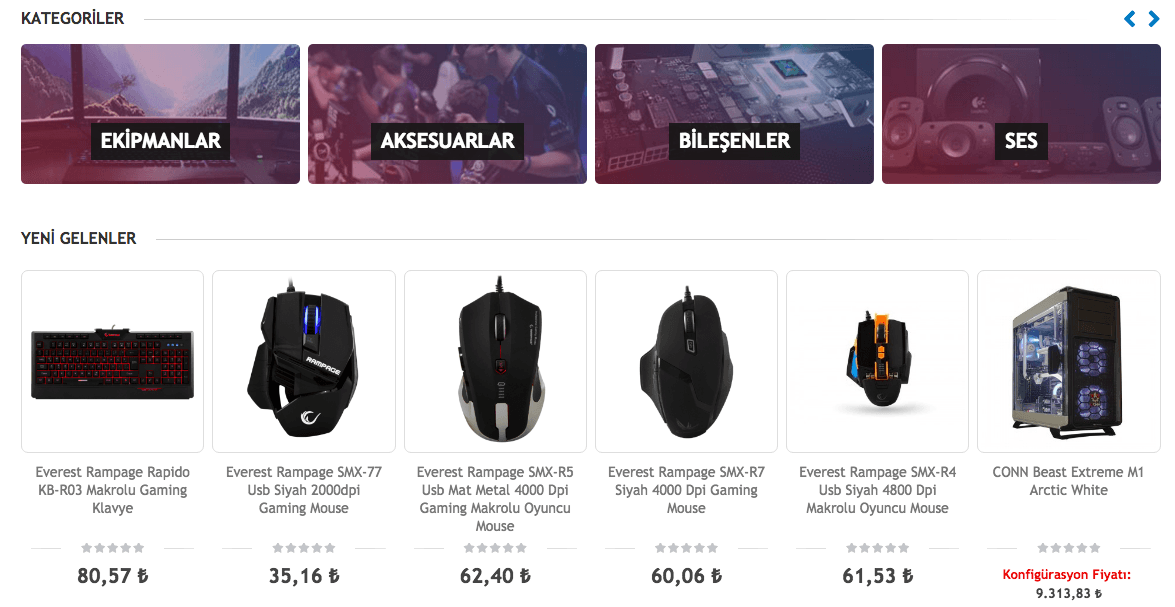Open Everest Rampage SMX-R5 title link
The width and height of the screenshot is (1175, 607).
pos(495,499)
